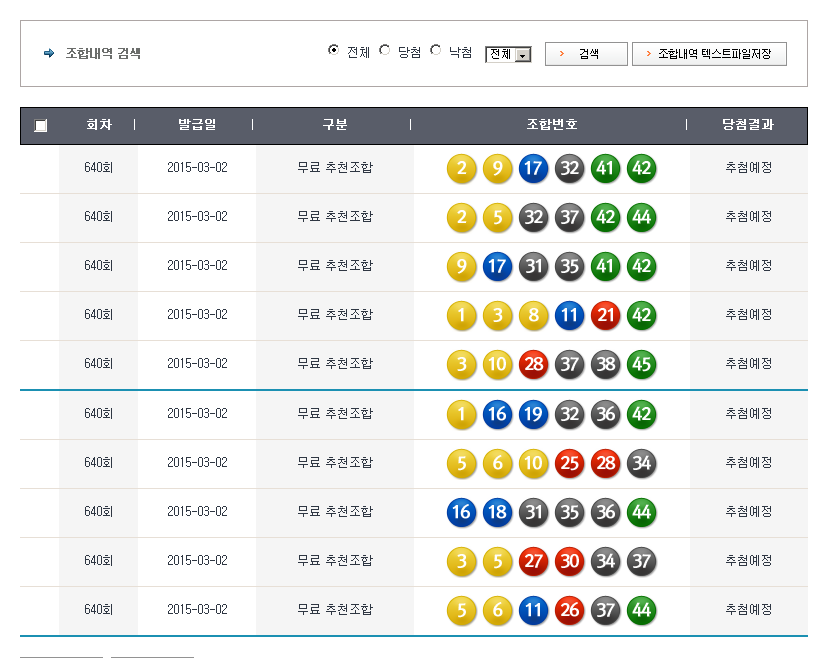The height and width of the screenshot is (658, 828).
Task: Click the blue number 19 lottery ball
Action: [533, 414]
